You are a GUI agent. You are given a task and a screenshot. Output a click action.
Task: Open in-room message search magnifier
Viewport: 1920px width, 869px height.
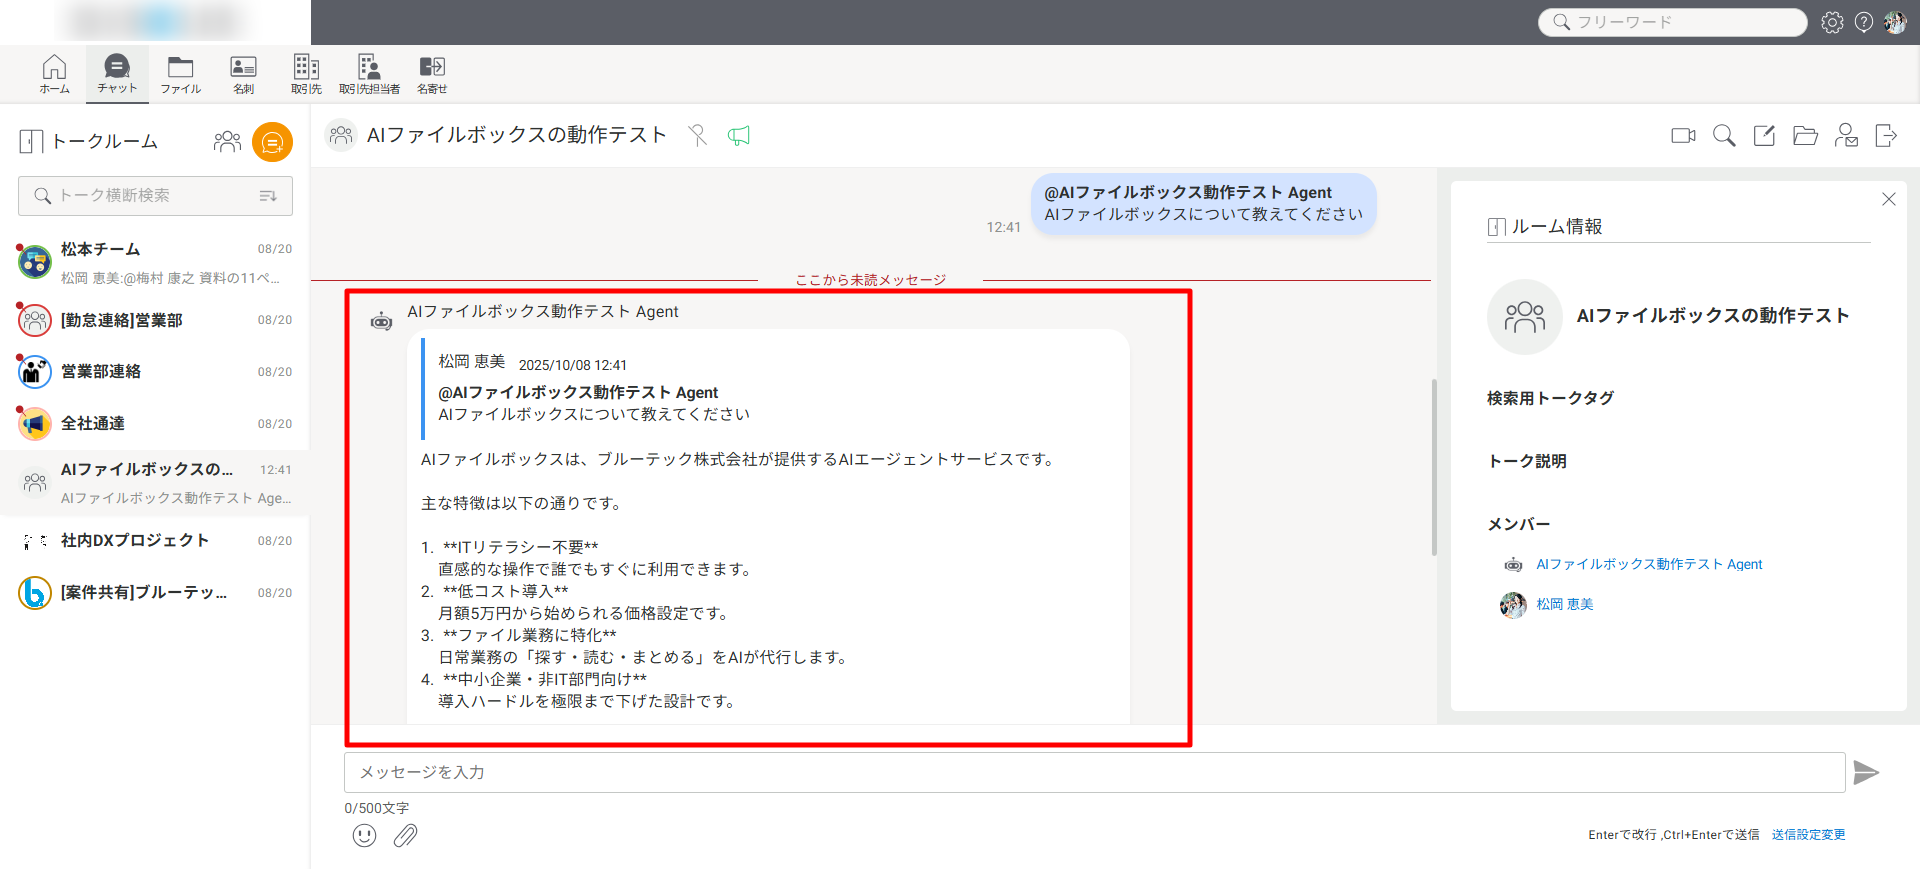tap(1724, 135)
